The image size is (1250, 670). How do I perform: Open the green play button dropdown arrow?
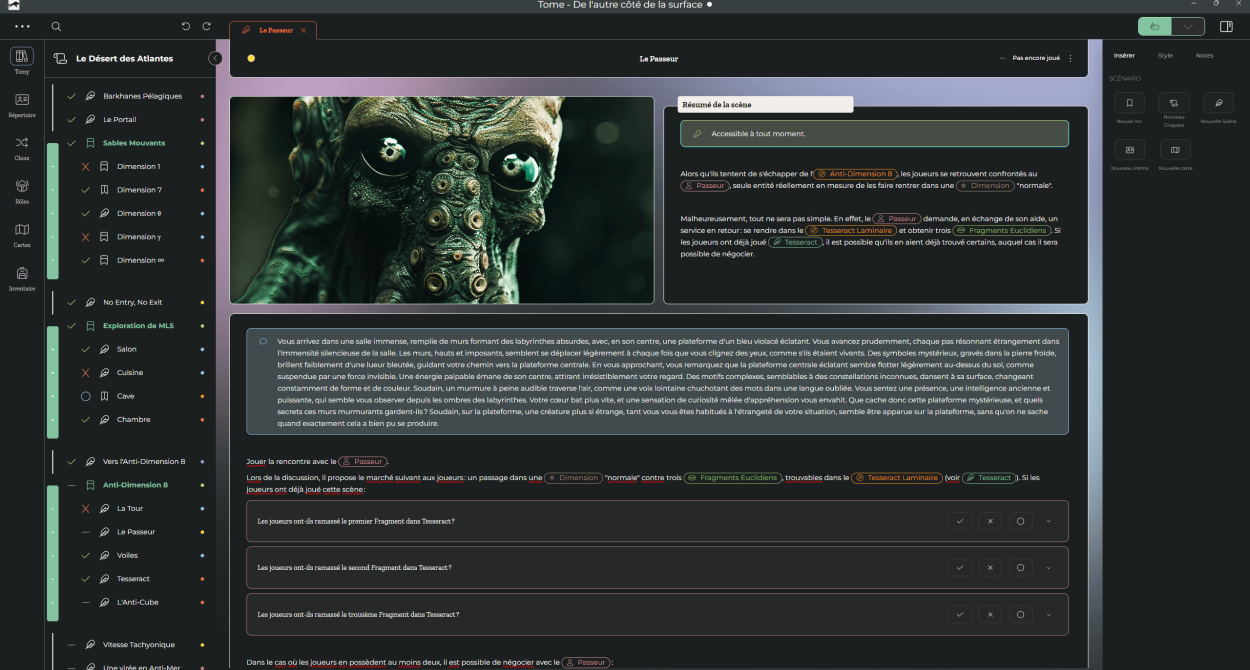point(1187,27)
